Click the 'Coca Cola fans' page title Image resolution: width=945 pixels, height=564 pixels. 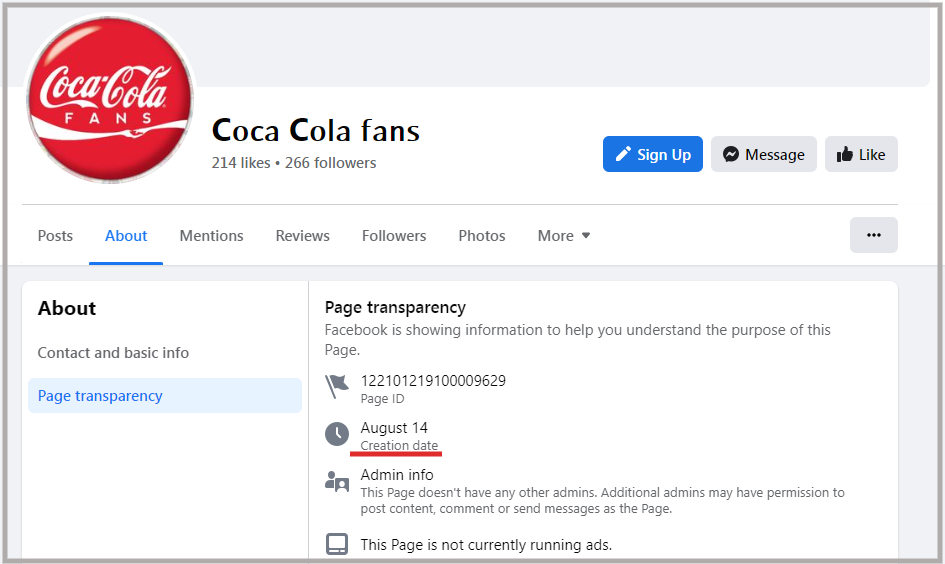316,130
